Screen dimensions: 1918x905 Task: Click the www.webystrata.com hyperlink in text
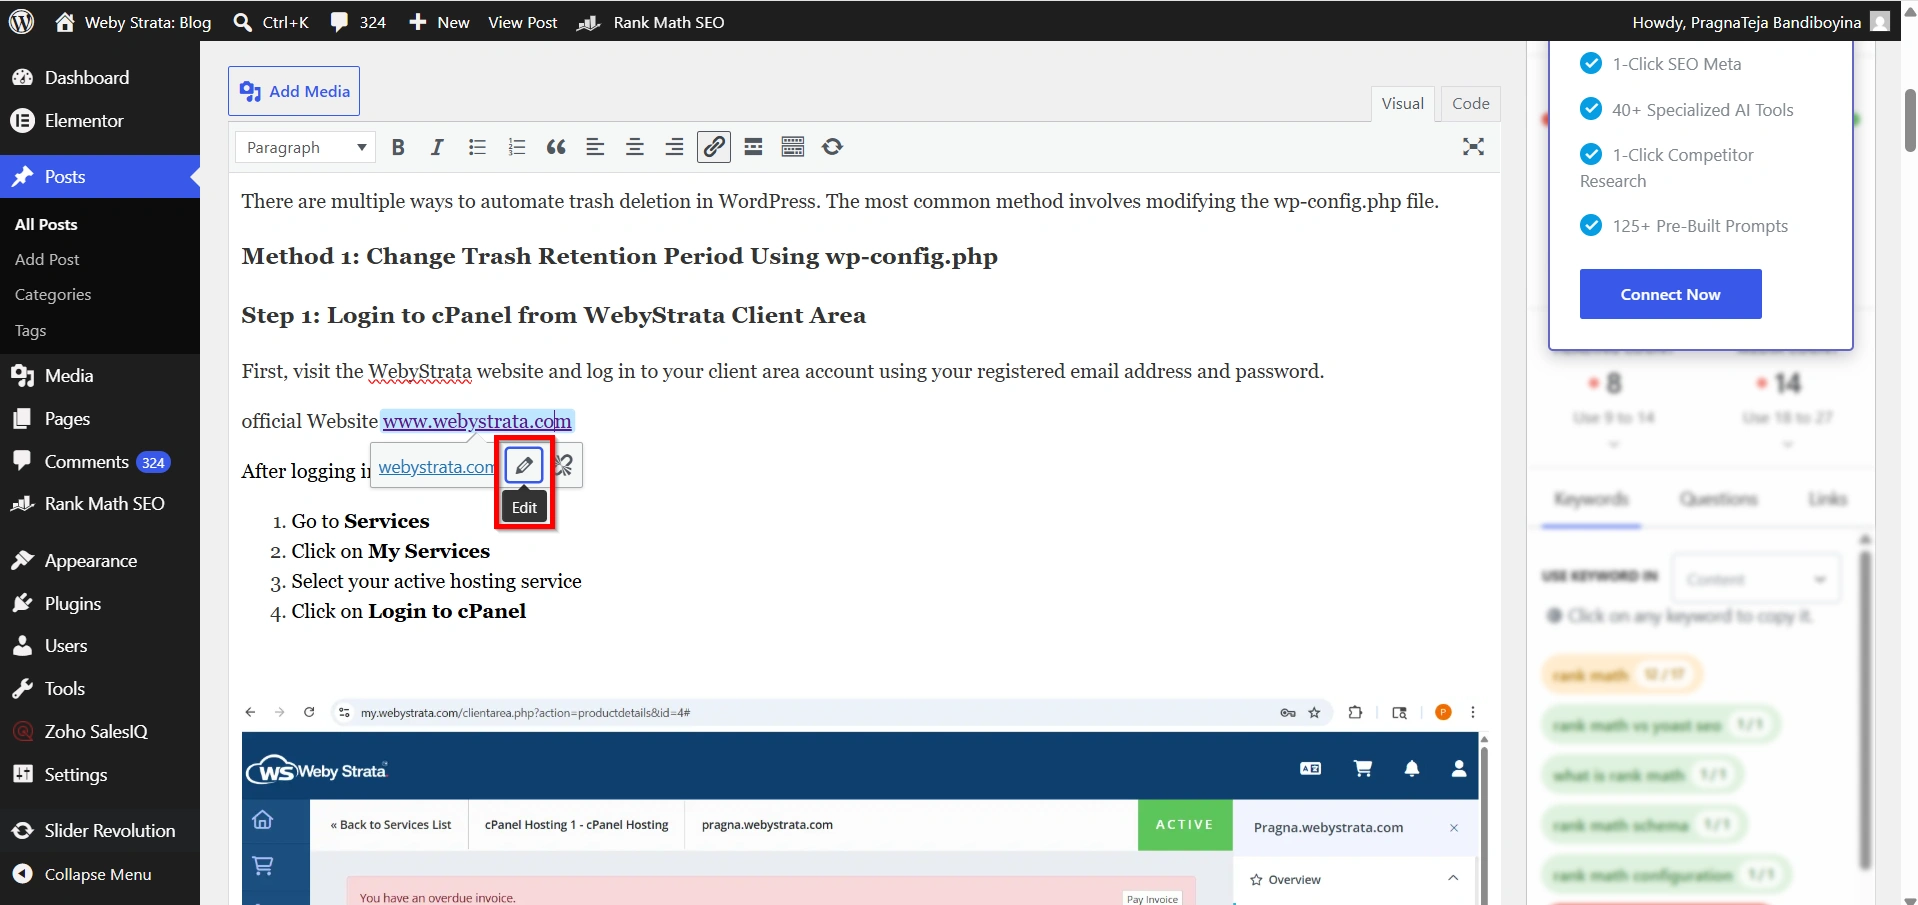[477, 421]
